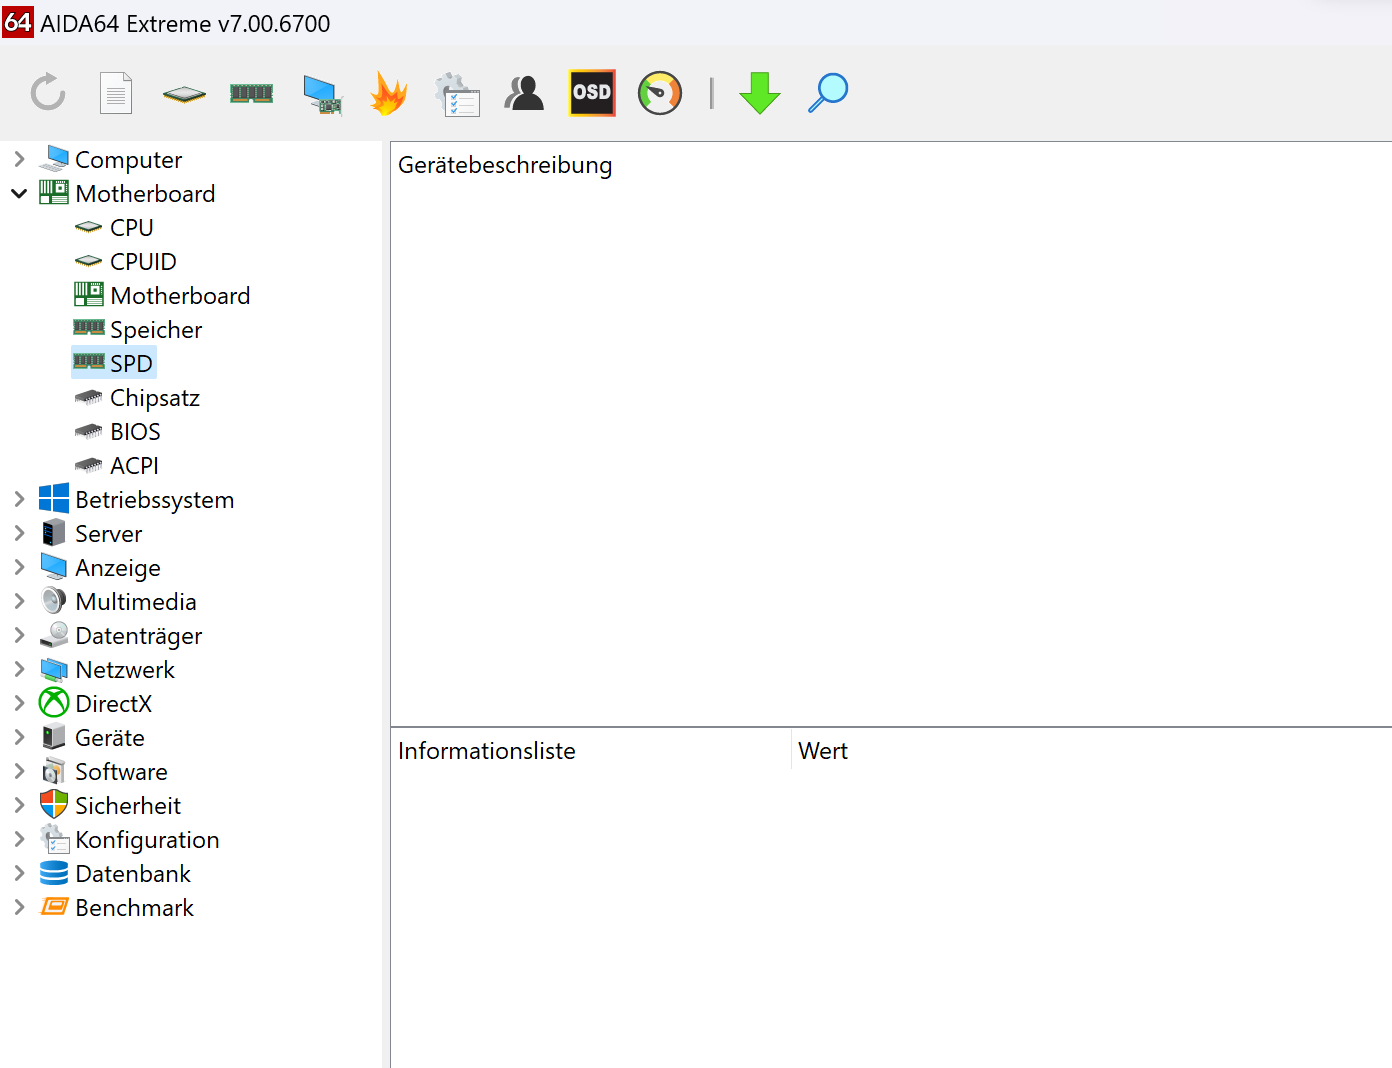Click the magnifier search icon
This screenshot has height=1068, width=1392.
[x=828, y=93]
